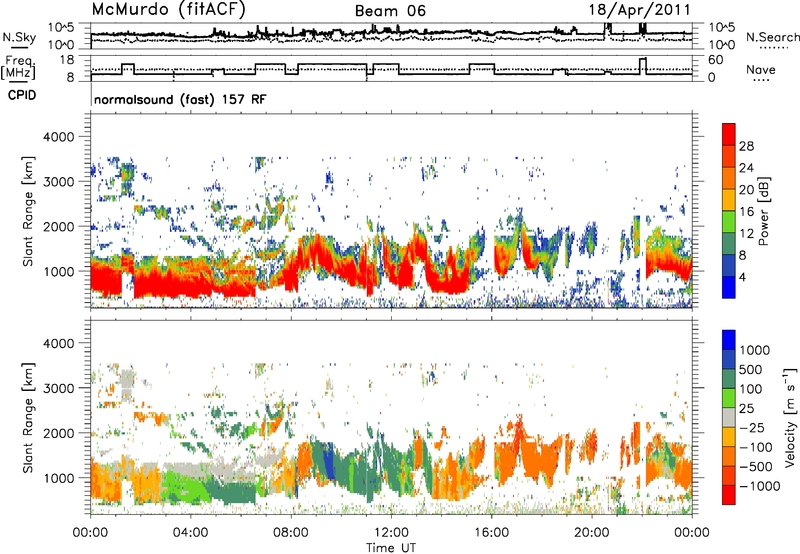
Task: Click the '2000' tick of the power panel
Action: (x=58, y=226)
